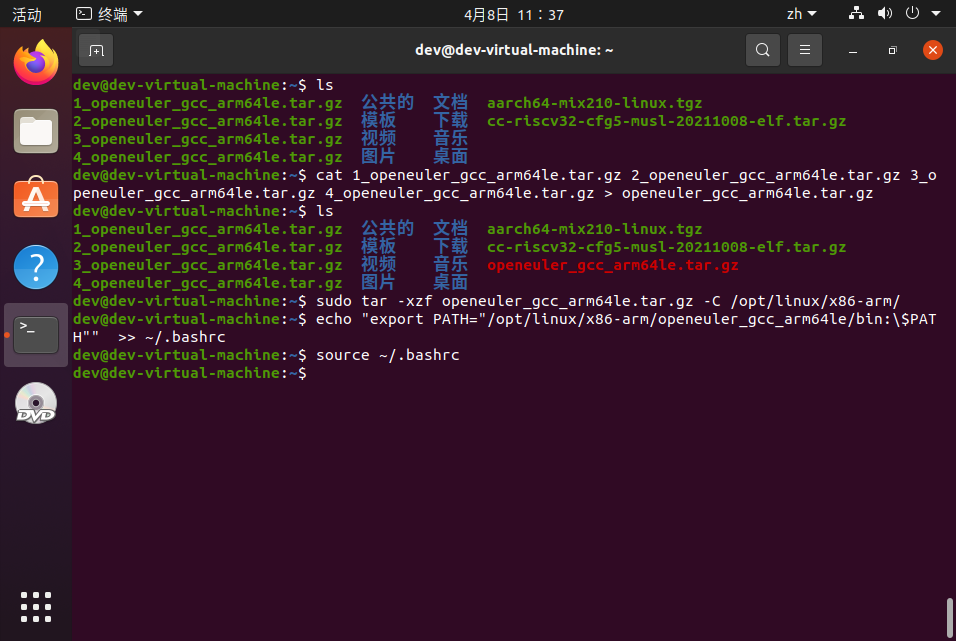This screenshot has height=641, width=956.
Task: Open the terminal hamburger menu
Action: (x=804, y=50)
